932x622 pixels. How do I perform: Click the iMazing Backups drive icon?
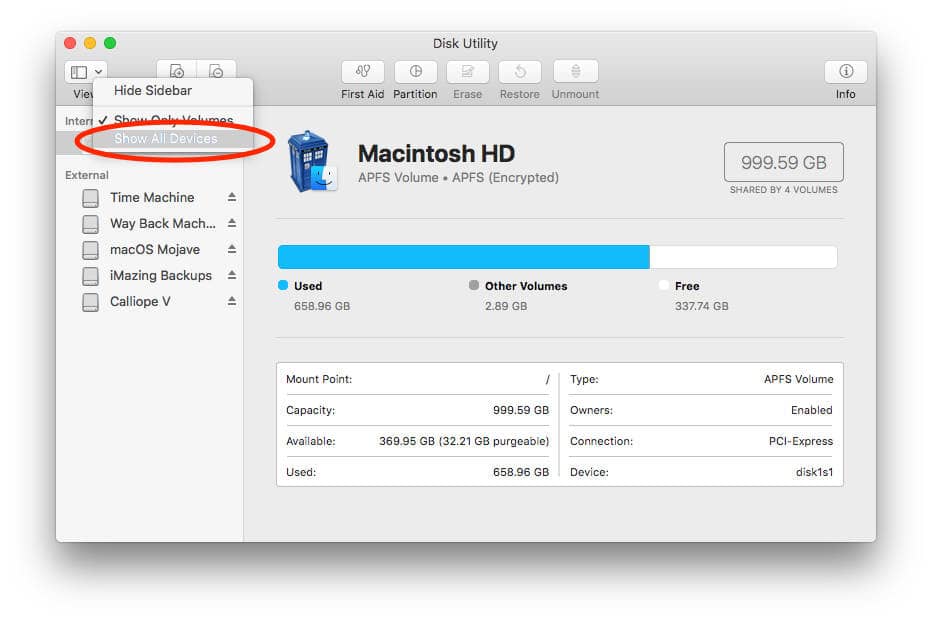(90, 277)
